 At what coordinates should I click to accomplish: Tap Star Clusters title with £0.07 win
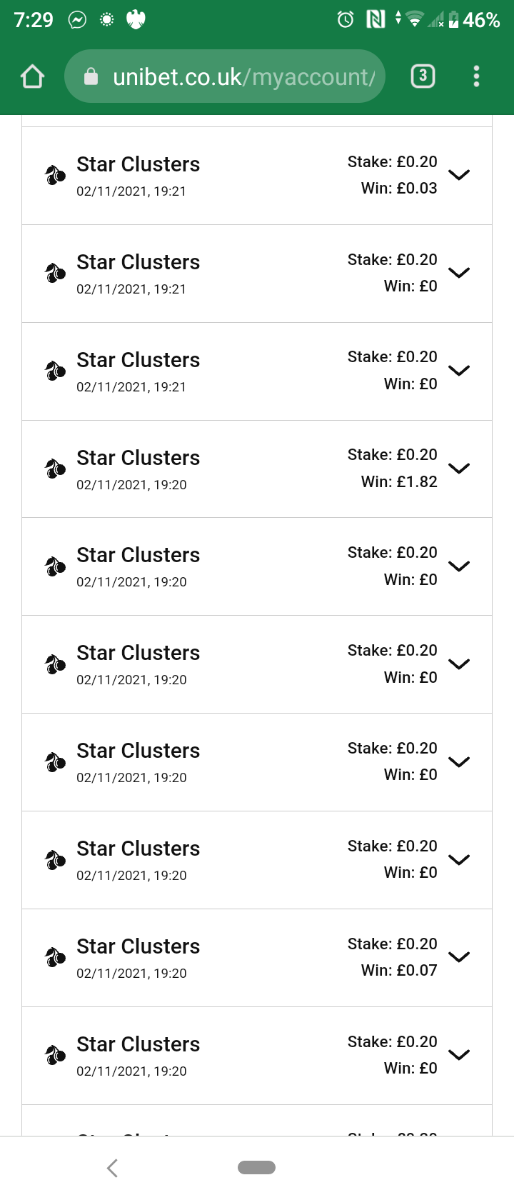[x=138, y=946]
